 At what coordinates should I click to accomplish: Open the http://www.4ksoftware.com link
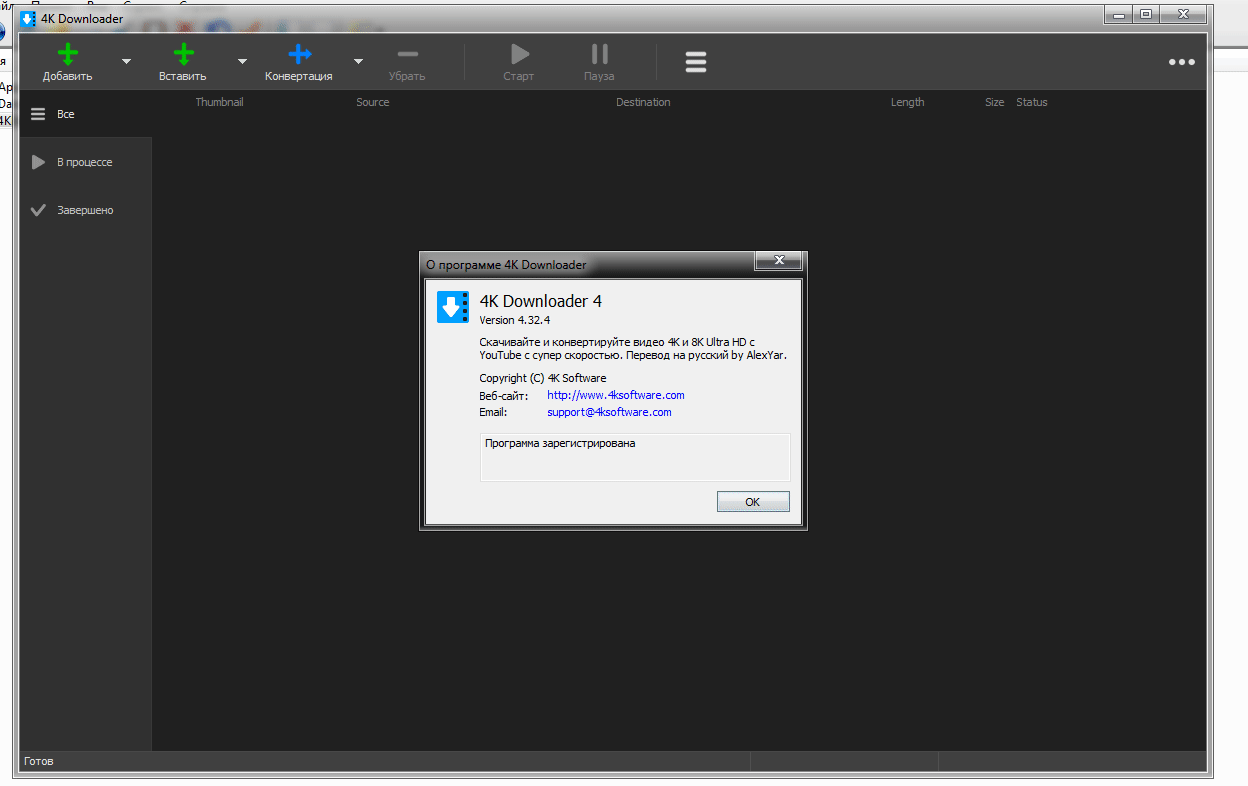(x=616, y=395)
